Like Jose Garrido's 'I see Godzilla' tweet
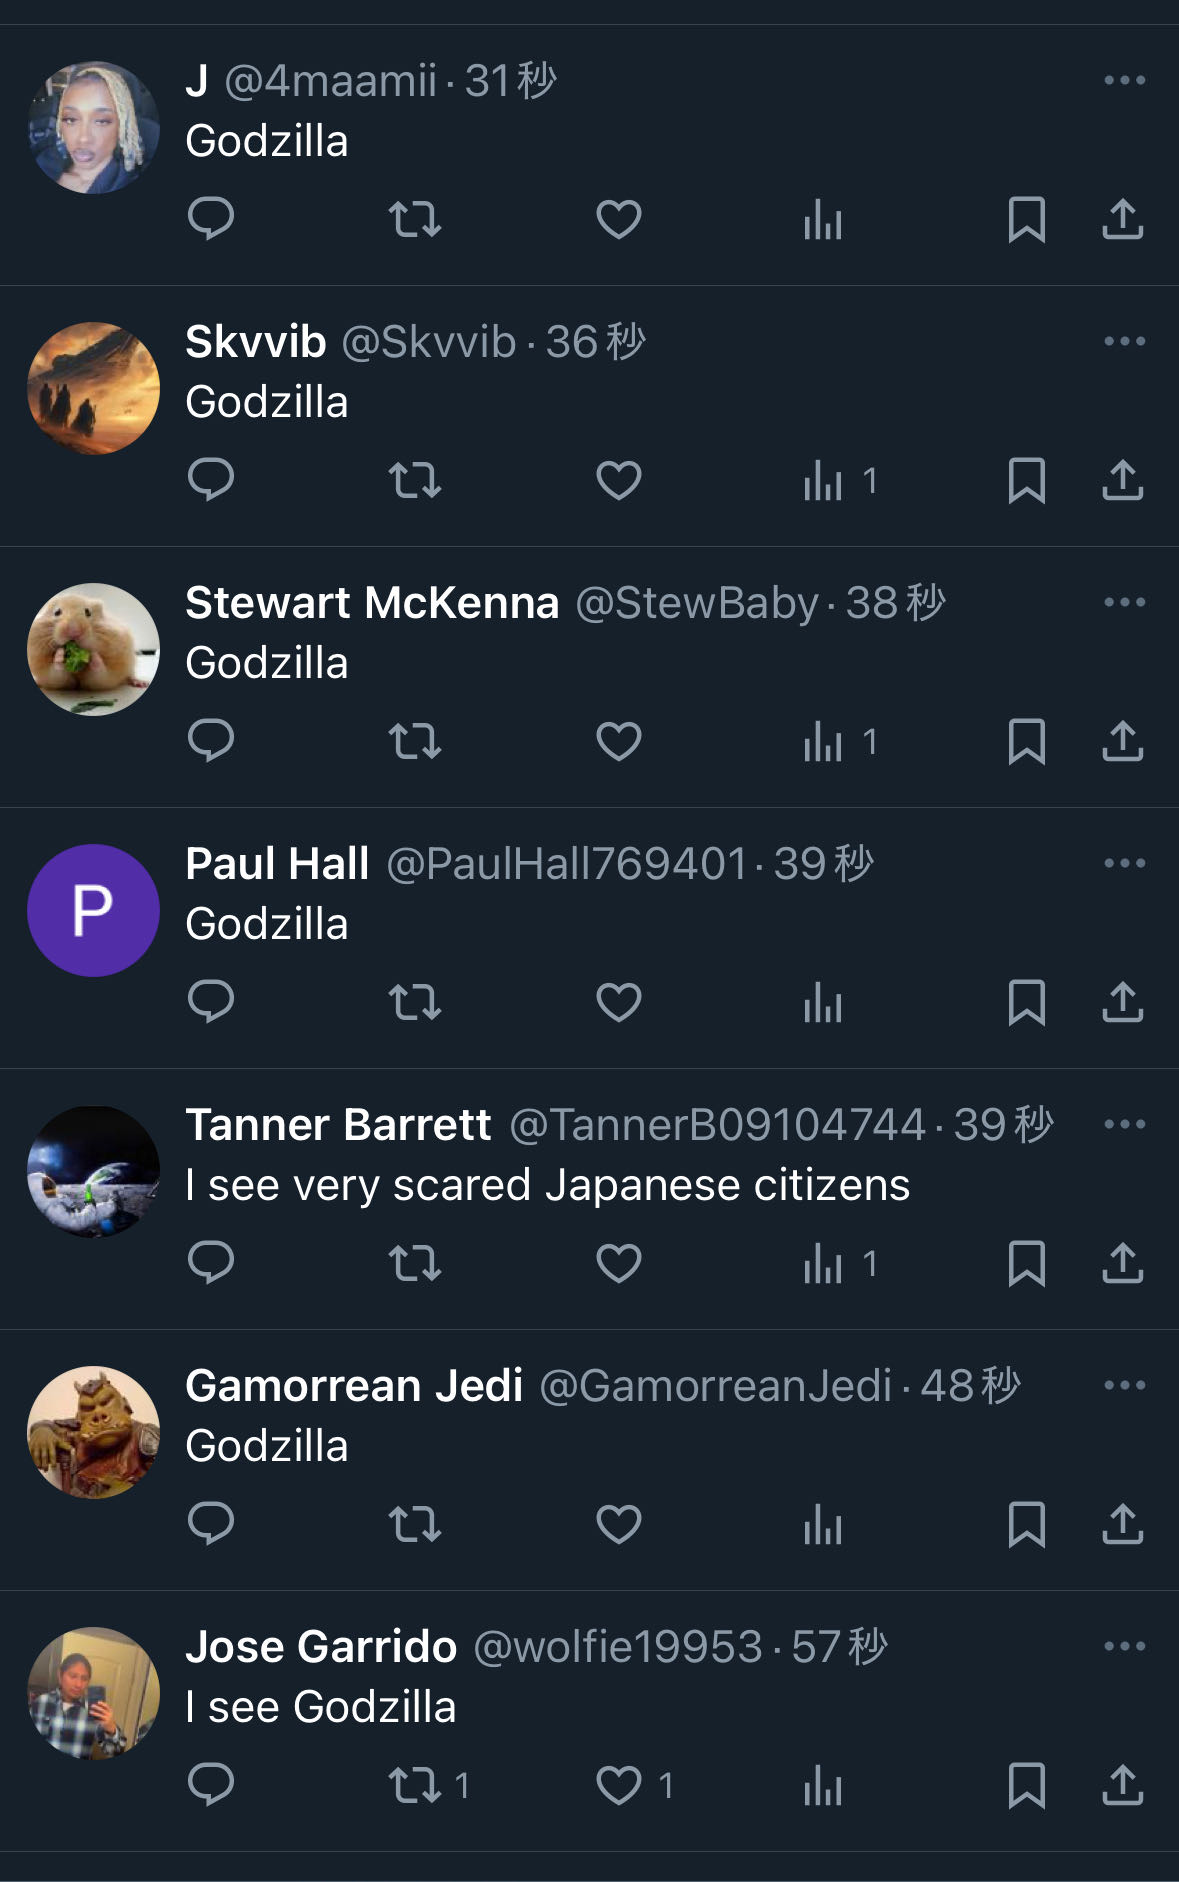Viewport: 1179px width, 1882px height. [x=619, y=1785]
